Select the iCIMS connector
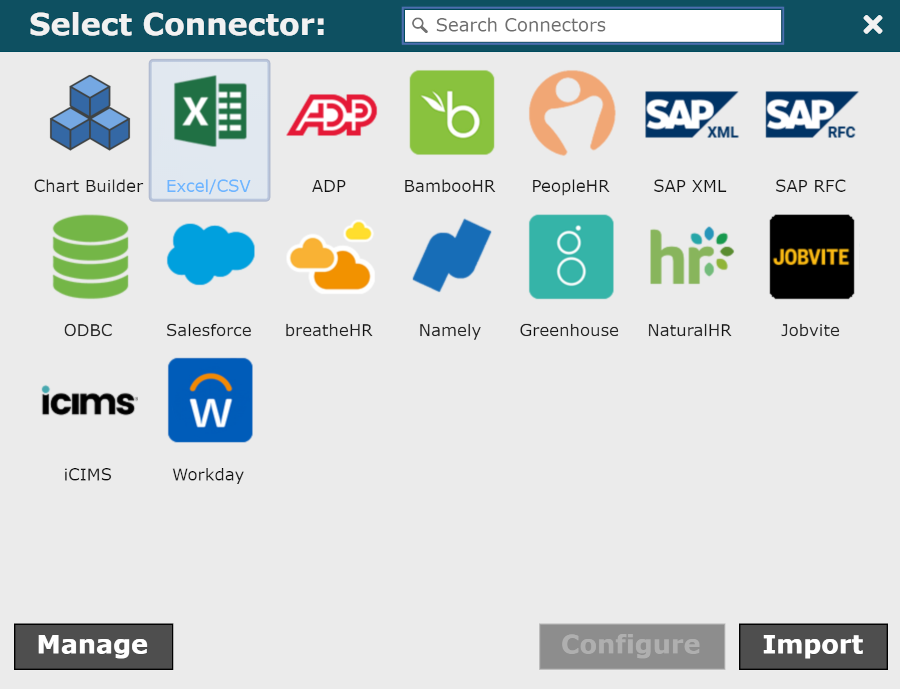 (x=89, y=401)
